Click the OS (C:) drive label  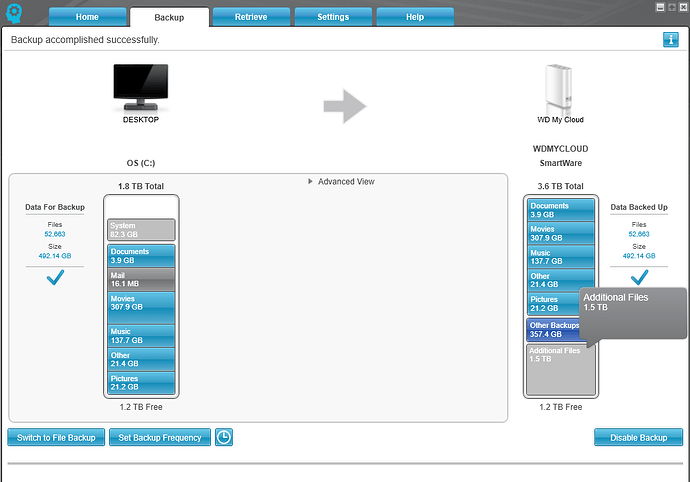(141, 163)
